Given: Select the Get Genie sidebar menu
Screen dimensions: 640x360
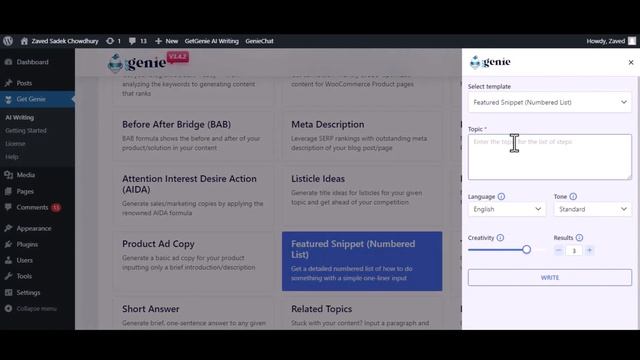Looking at the screenshot, I should point(37,99).
